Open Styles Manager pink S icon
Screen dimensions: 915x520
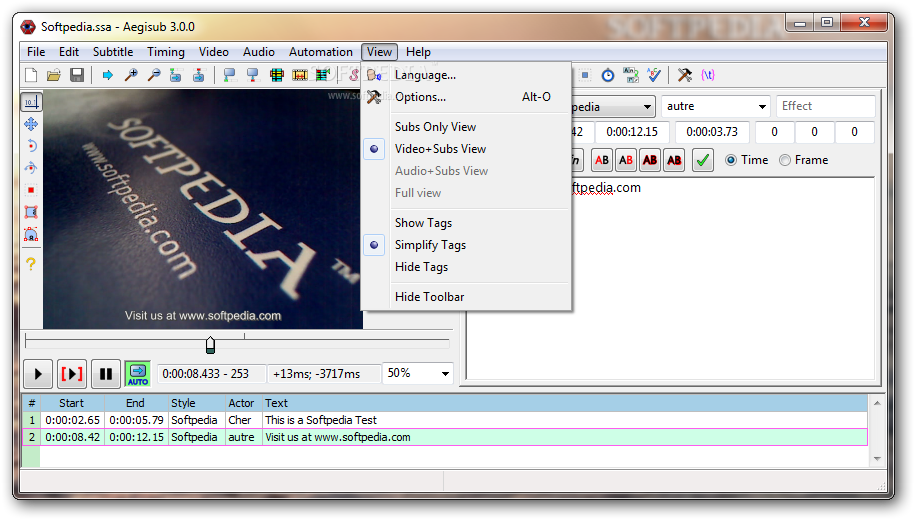[x=353, y=75]
